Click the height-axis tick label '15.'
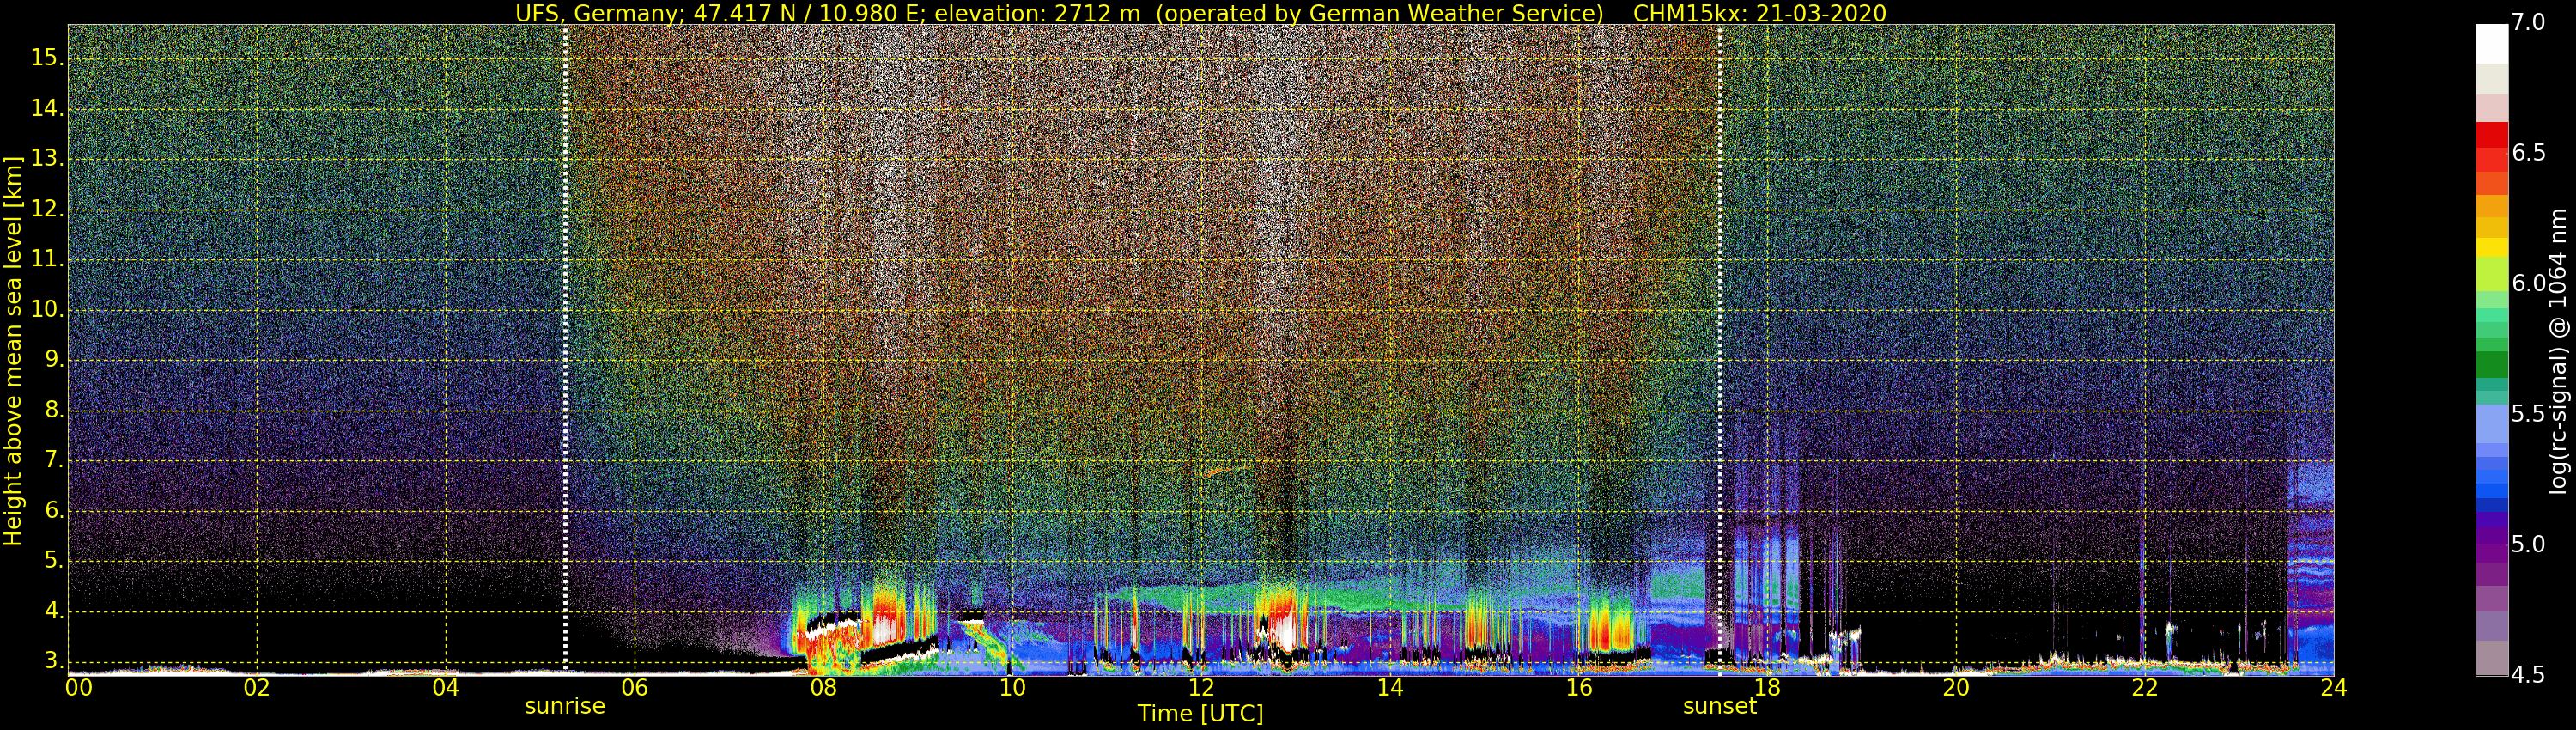 tap(47, 58)
